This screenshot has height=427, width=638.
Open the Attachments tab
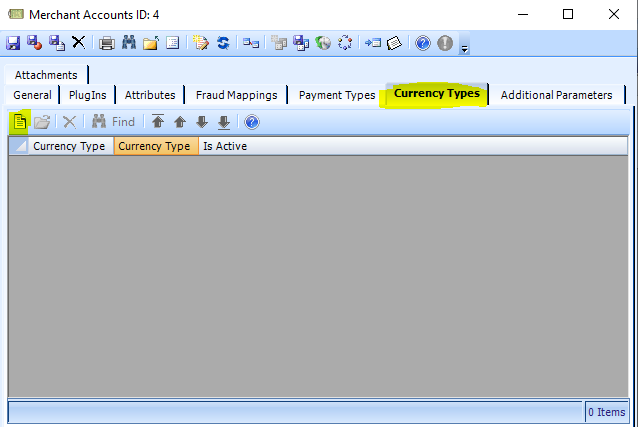pos(46,75)
